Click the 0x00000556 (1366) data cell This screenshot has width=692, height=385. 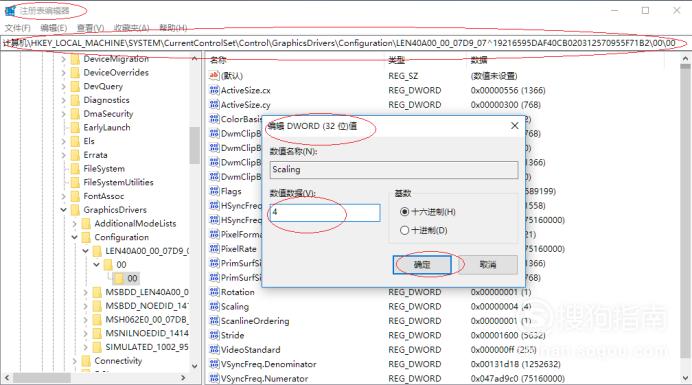click(x=508, y=90)
